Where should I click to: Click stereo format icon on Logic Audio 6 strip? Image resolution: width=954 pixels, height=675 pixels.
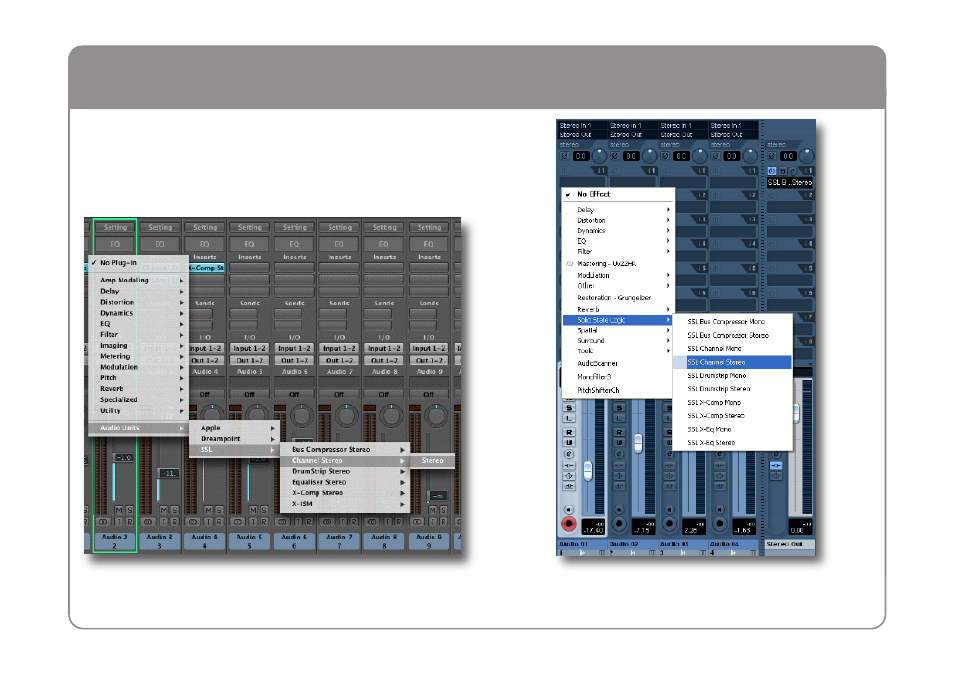click(282, 522)
